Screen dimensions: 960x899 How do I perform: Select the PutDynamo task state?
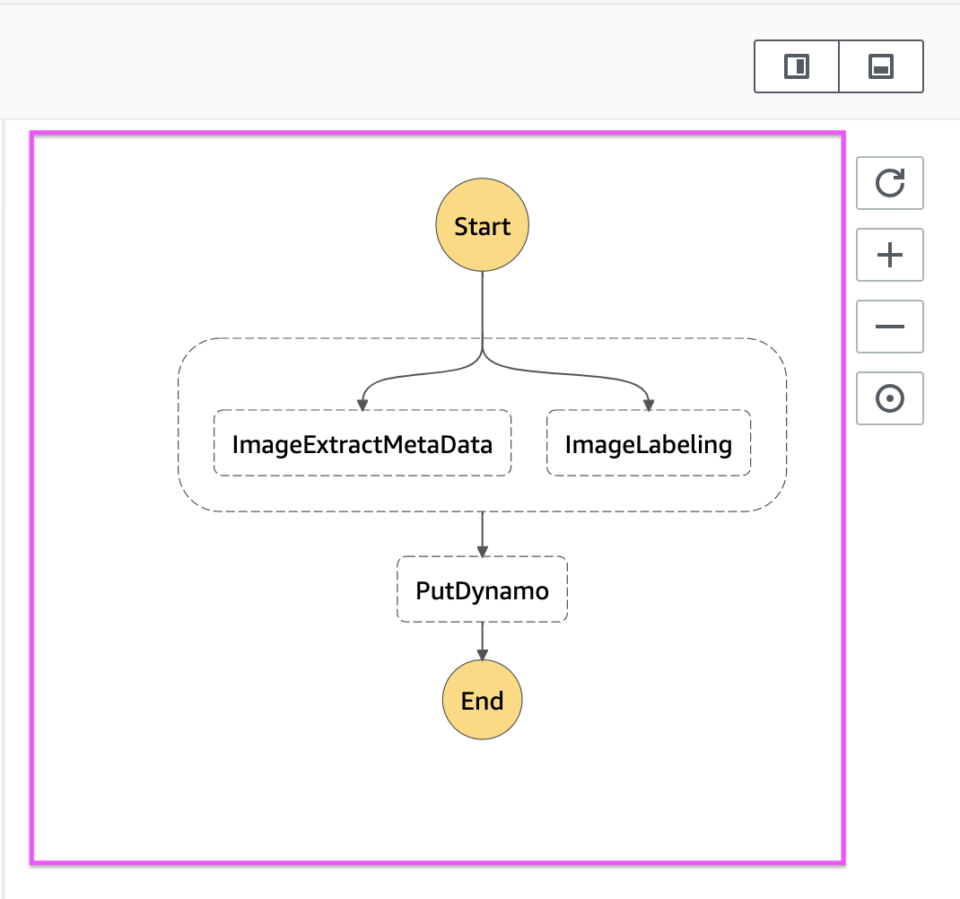(482, 589)
